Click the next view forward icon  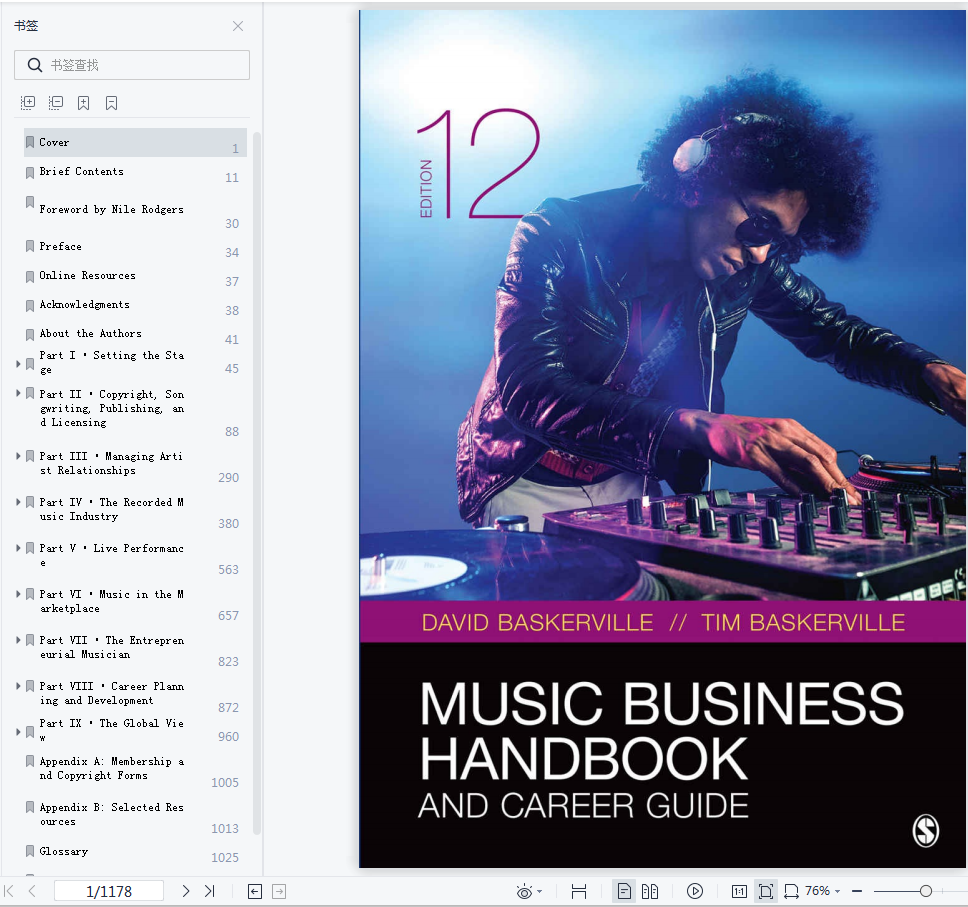(279, 891)
